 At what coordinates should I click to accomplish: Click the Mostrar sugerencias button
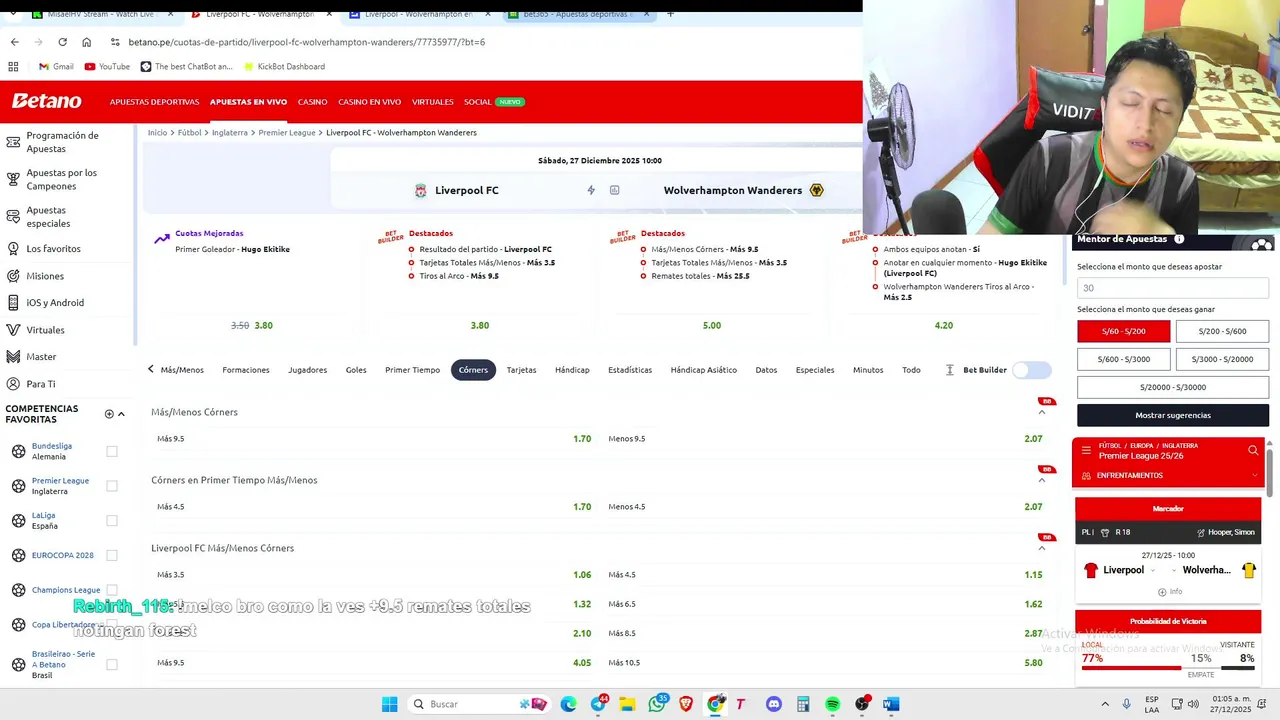[1173, 415]
